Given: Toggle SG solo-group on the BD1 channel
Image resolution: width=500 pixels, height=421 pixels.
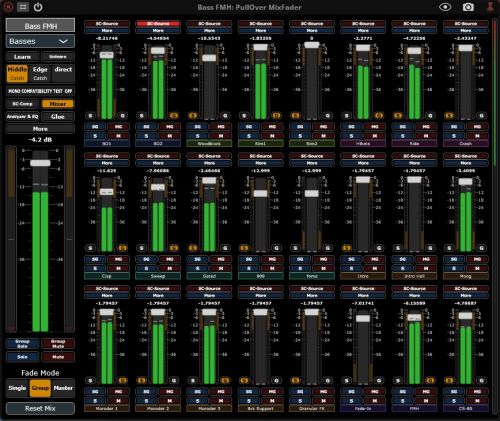Looking at the screenshot, I should 95,127.
